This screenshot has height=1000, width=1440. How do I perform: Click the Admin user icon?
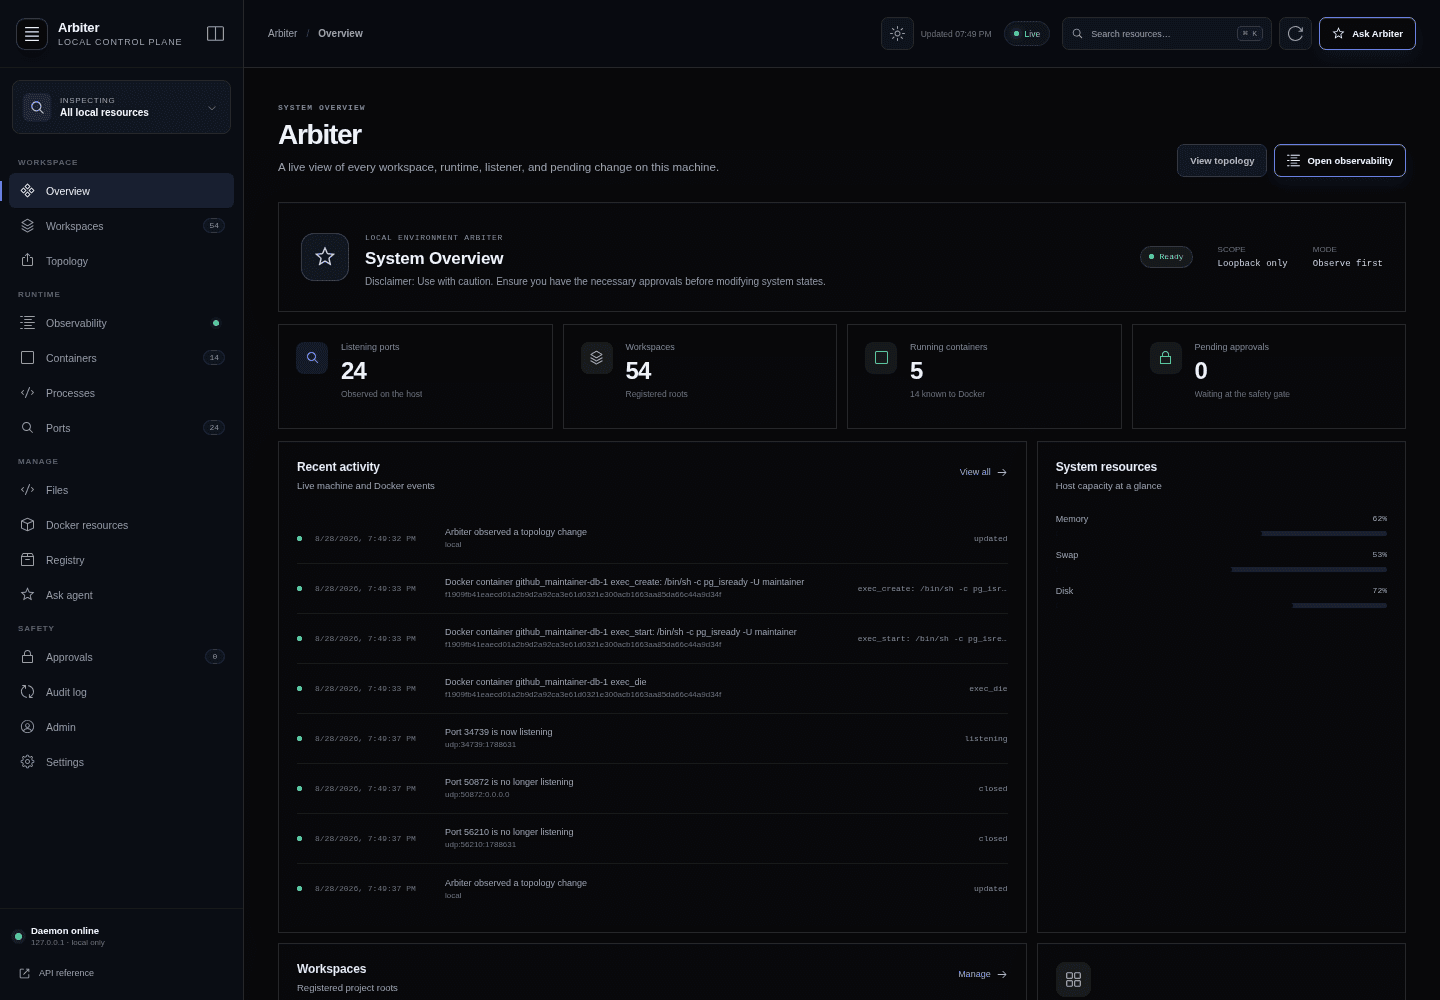27,727
